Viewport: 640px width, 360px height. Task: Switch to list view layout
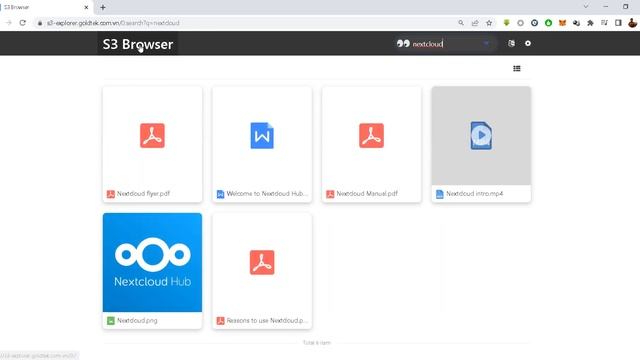pyautogui.click(x=517, y=69)
